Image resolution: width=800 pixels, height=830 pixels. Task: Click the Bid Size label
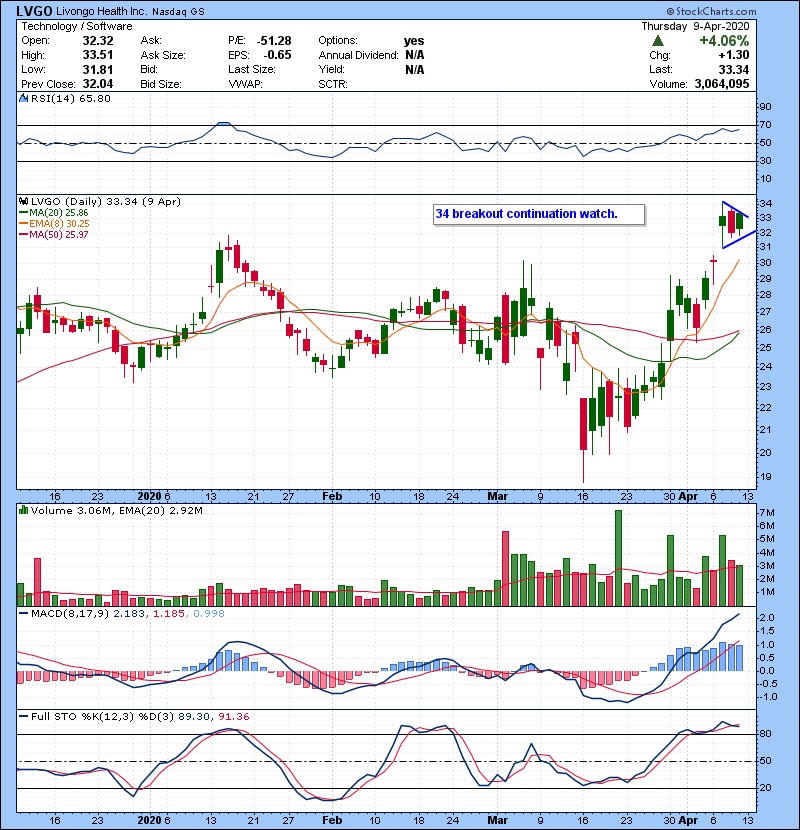click(x=161, y=84)
